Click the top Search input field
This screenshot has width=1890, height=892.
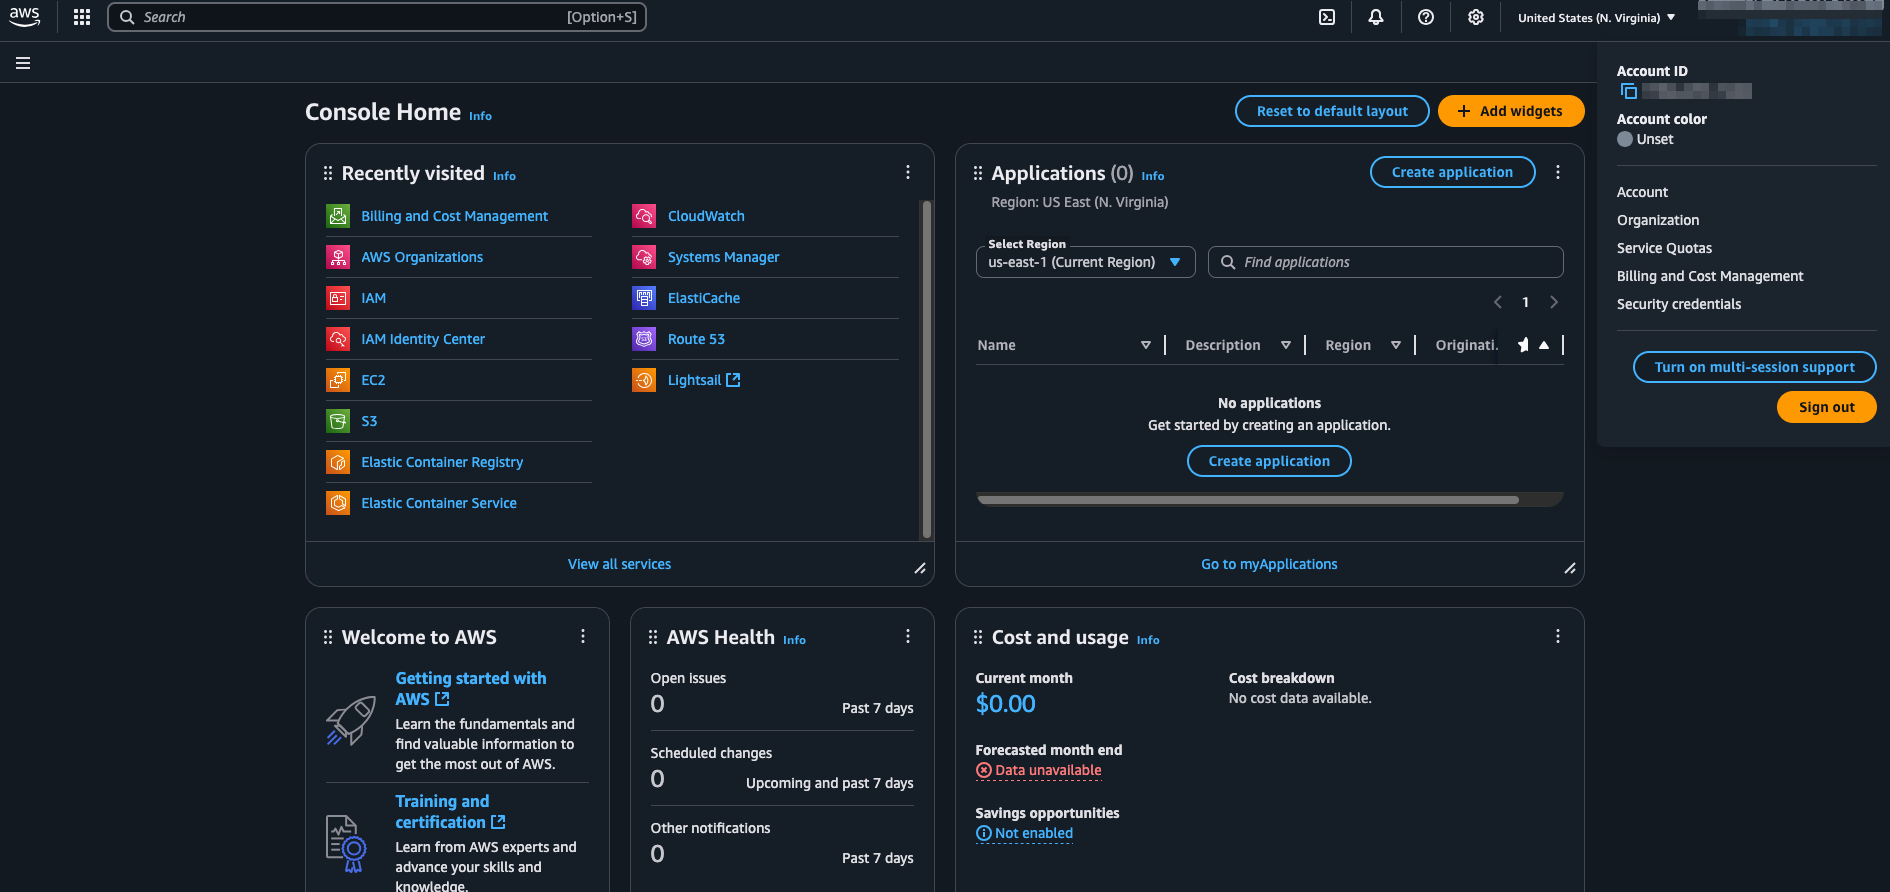coord(377,17)
